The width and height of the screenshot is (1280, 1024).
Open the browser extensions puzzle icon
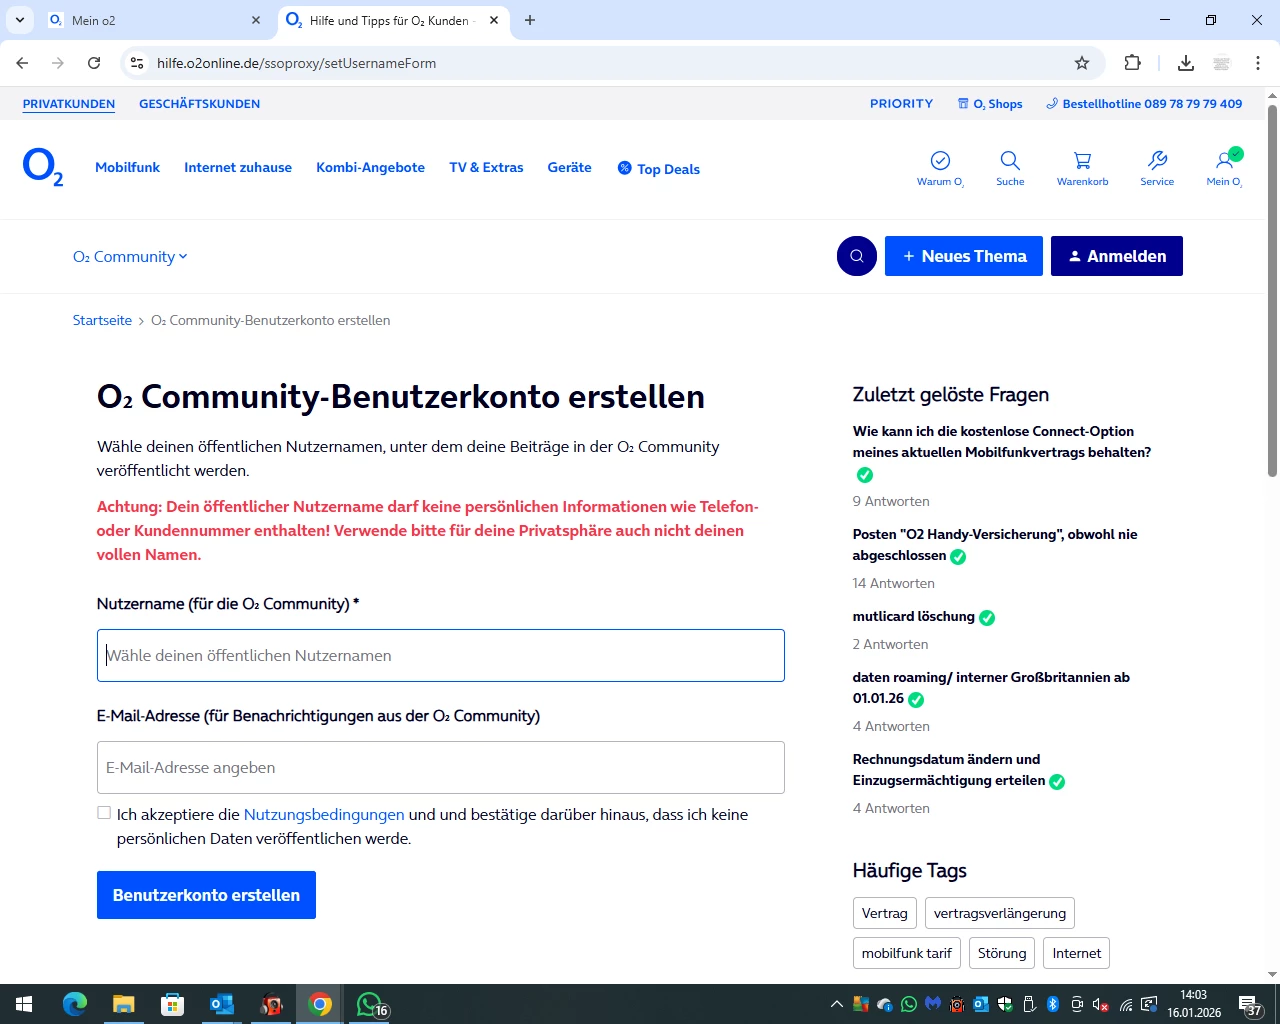point(1132,63)
